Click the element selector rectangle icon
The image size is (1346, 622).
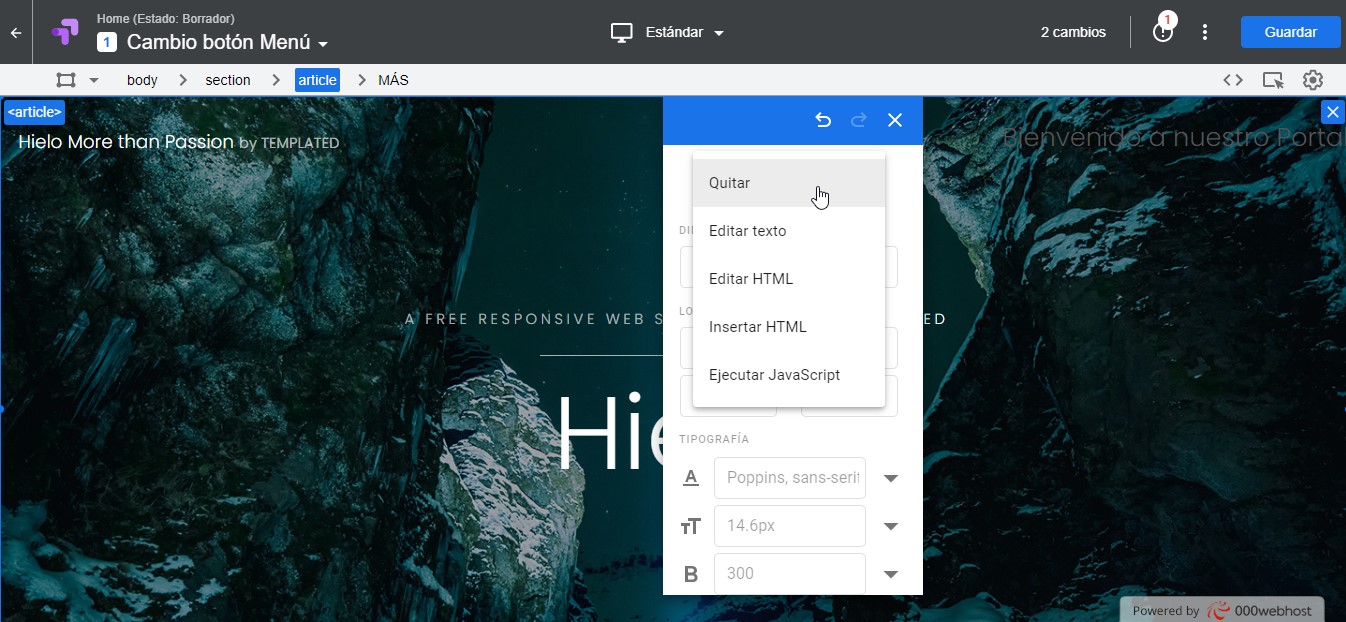pyautogui.click(x=66, y=80)
